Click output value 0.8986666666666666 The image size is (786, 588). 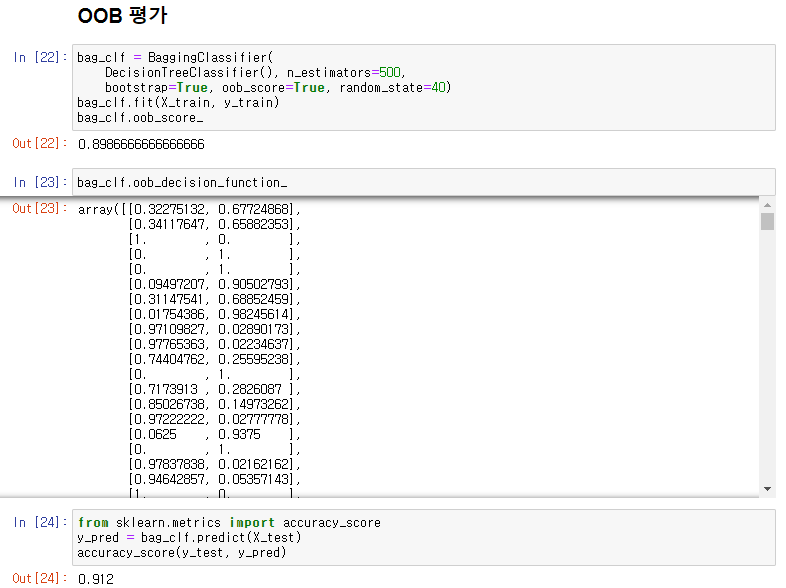click(141, 144)
